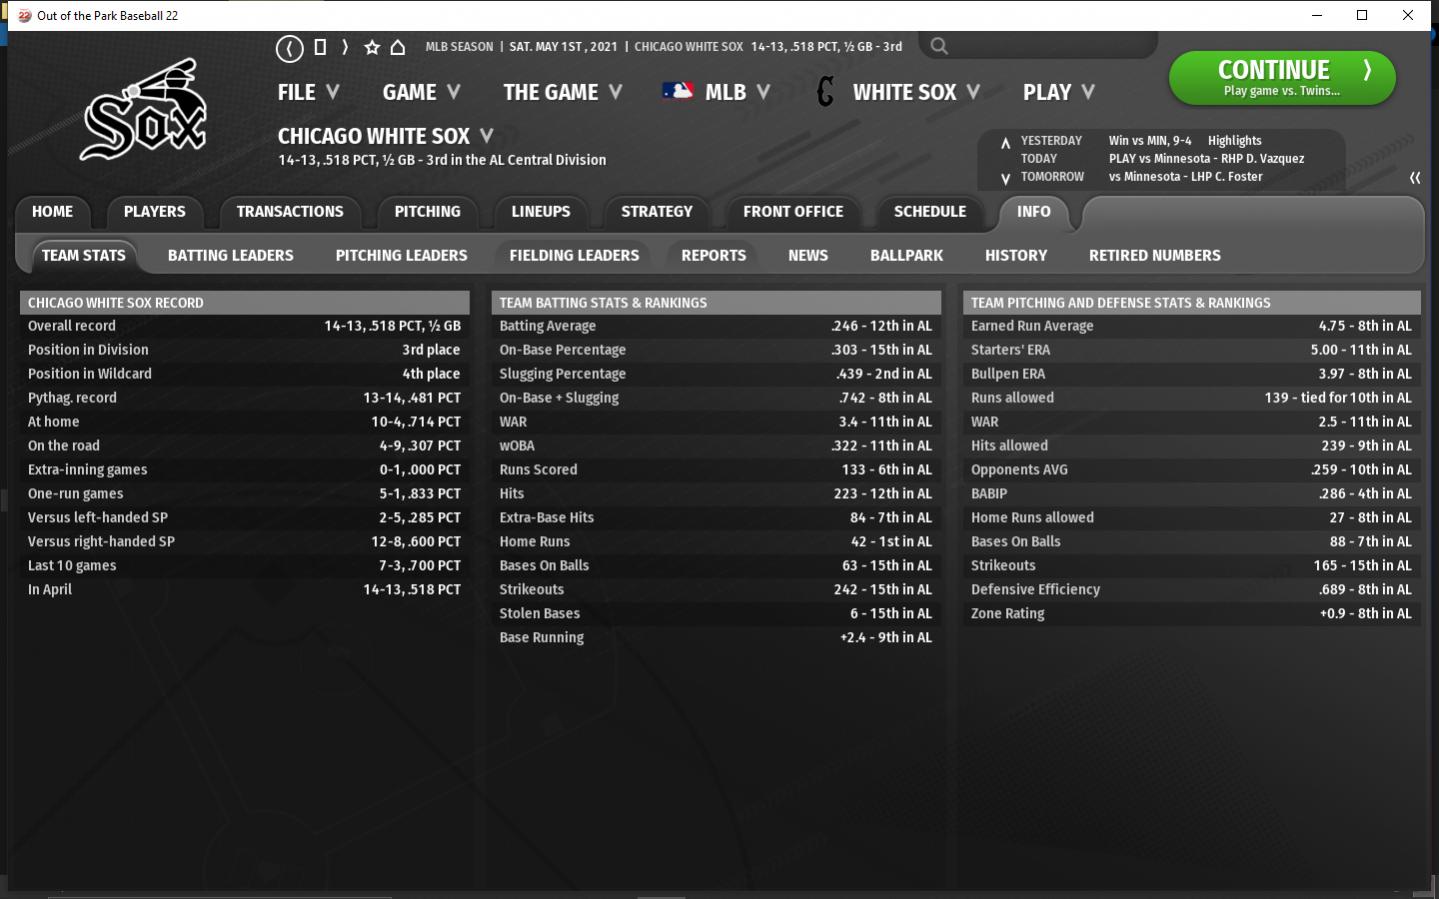The width and height of the screenshot is (1439, 899).
Task: Select the Retired Numbers subtab
Action: point(1154,255)
